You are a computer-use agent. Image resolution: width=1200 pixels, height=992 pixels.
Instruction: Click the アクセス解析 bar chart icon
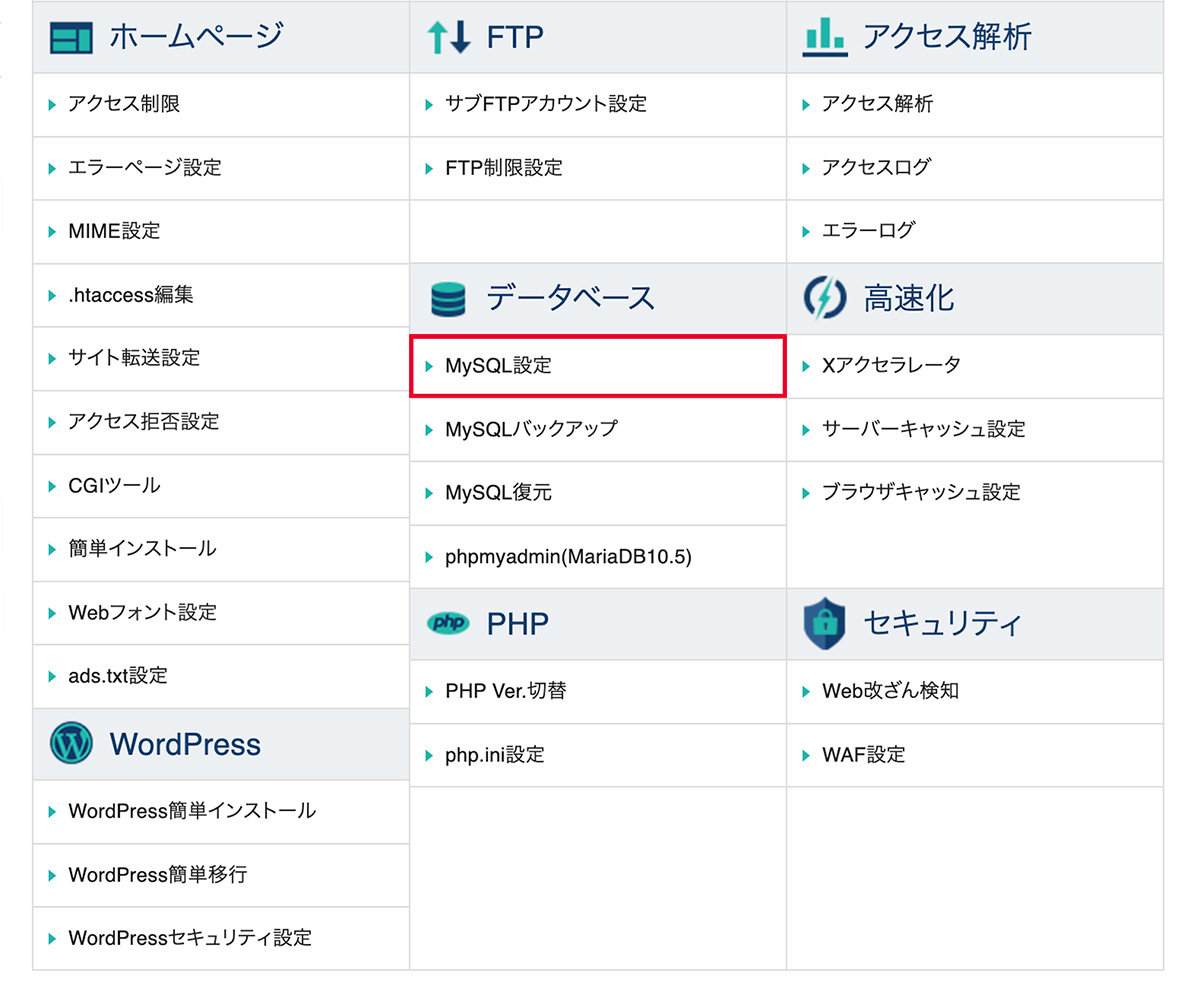coord(823,36)
